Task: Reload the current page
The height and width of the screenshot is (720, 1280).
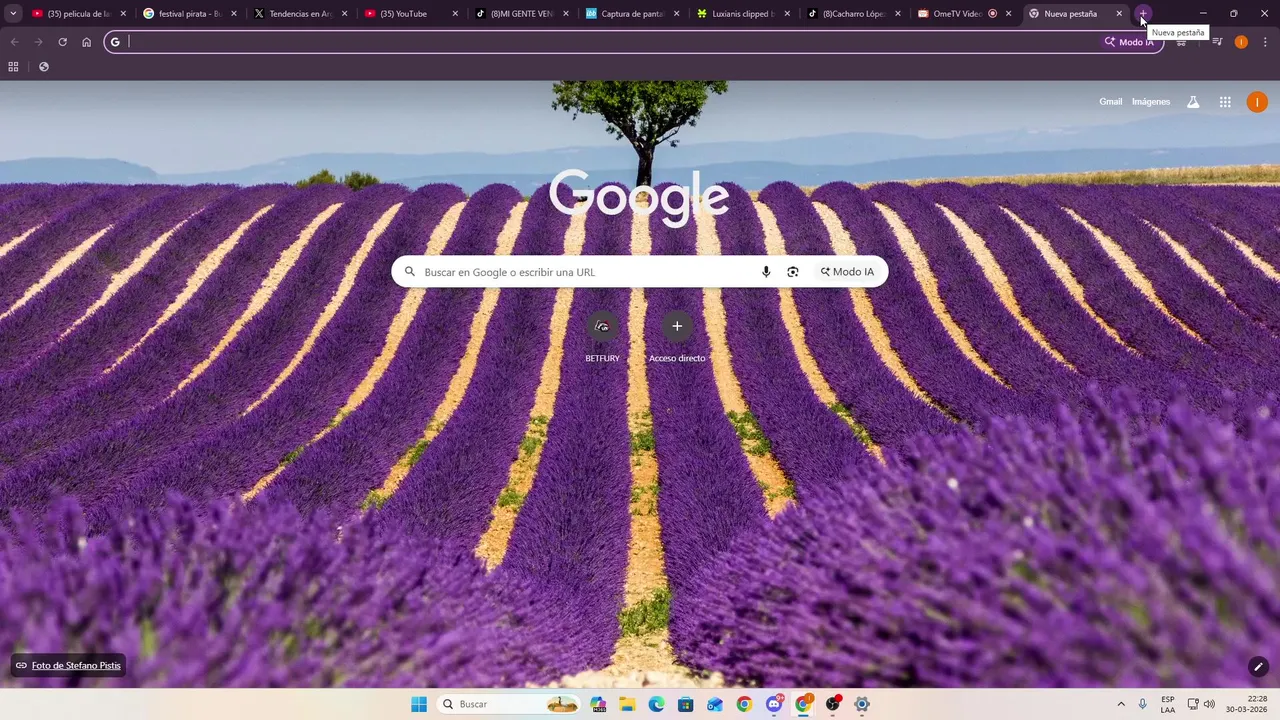Action: coord(62,42)
